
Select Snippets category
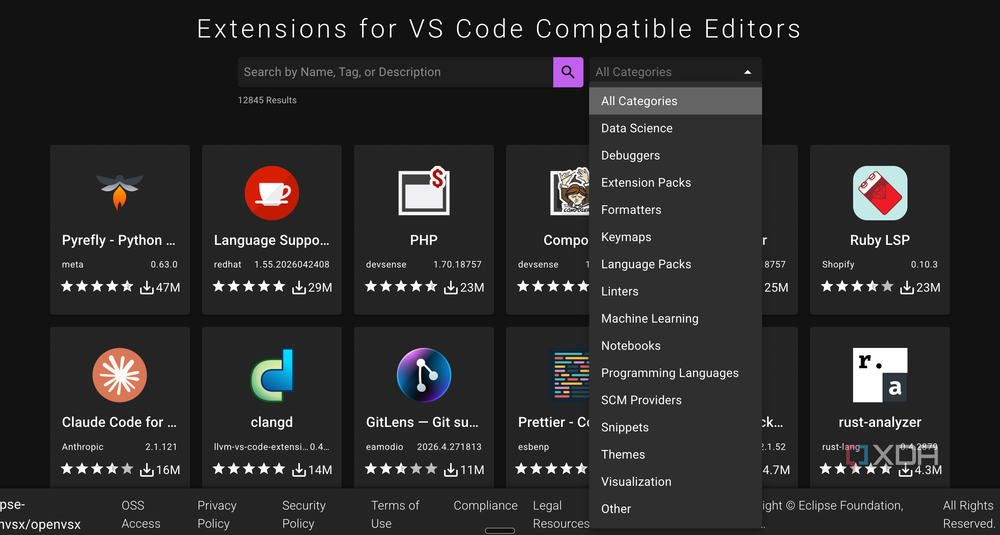click(x=675, y=427)
